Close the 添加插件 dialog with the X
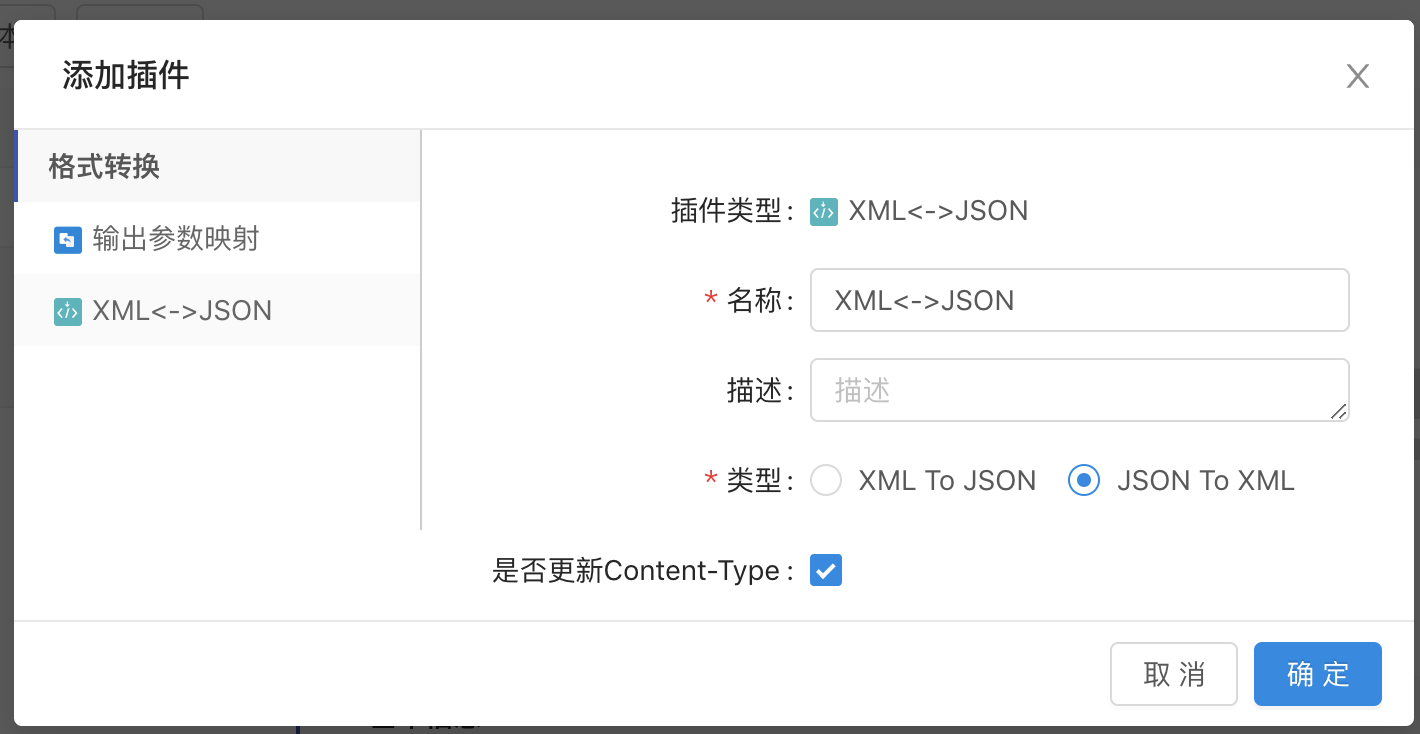This screenshot has width=1420, height=734. pyautogui.click(x=1357, y=76)
